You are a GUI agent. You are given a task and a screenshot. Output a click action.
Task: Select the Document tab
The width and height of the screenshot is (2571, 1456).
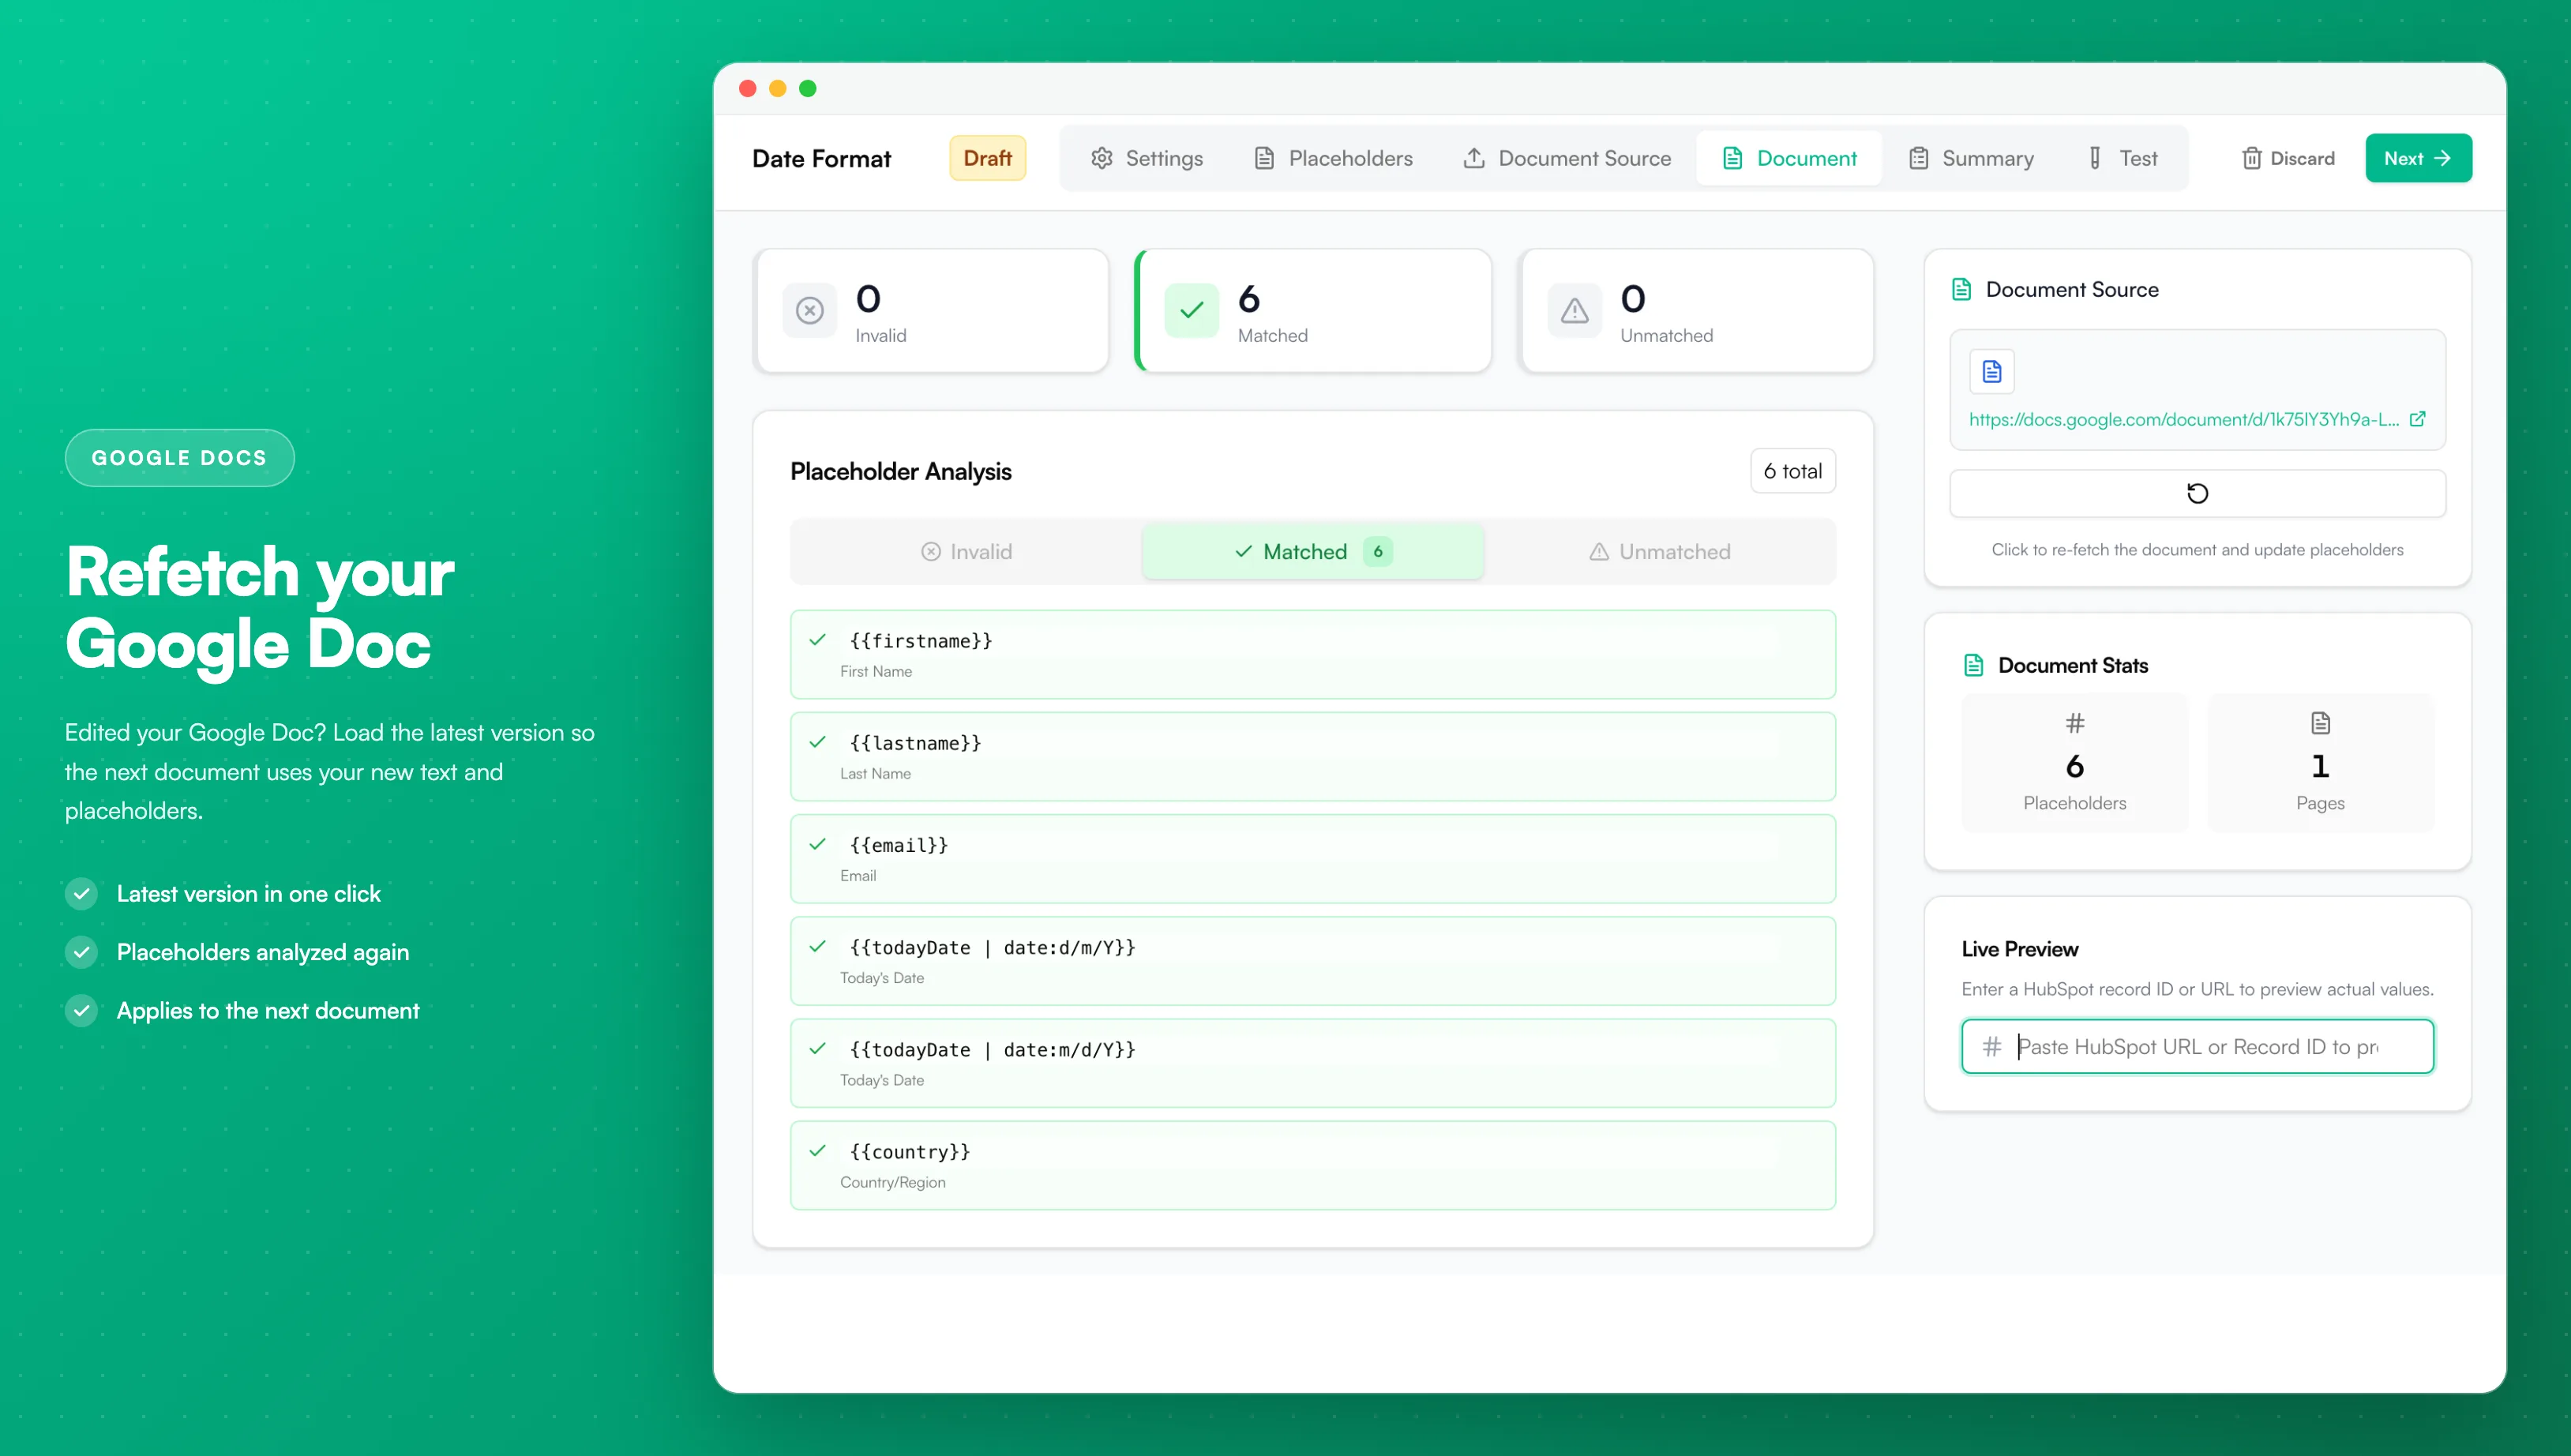coord(1788,158)
